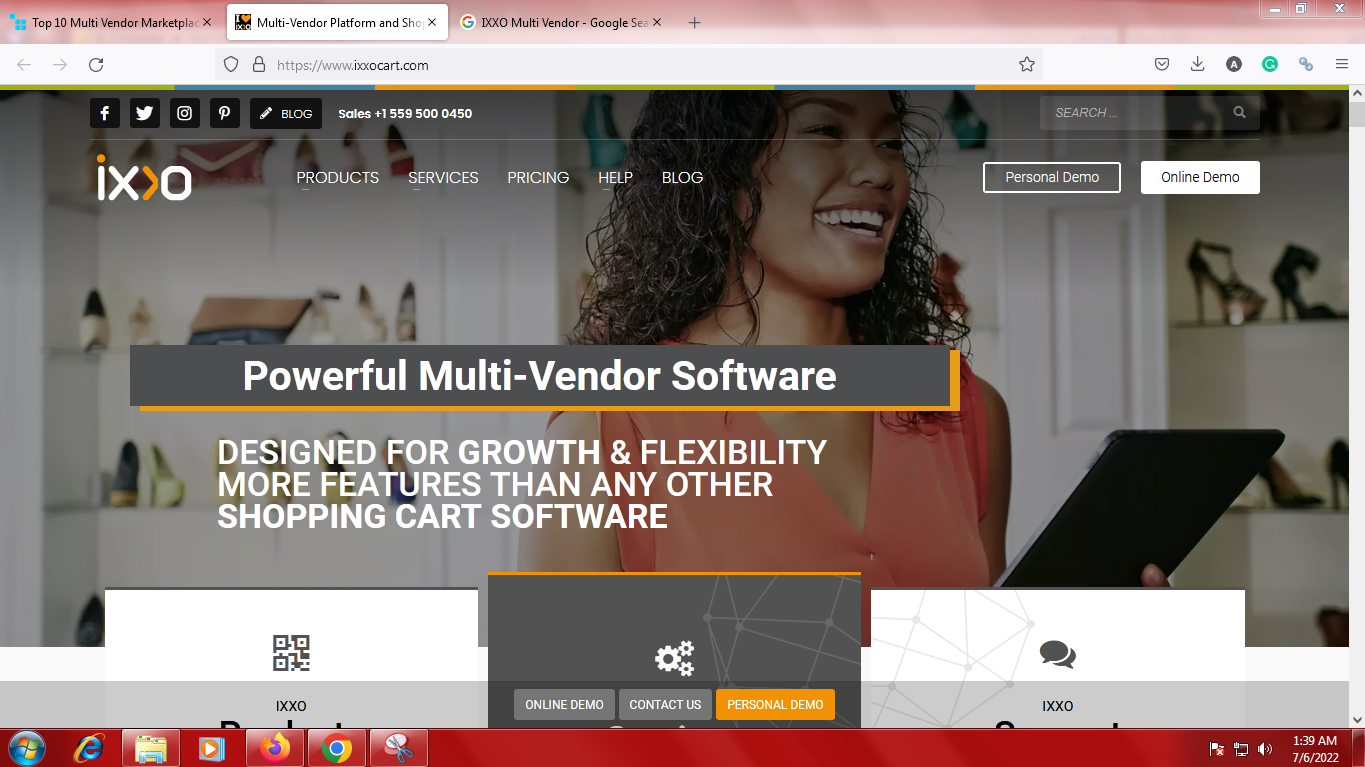Click the Grammarly extension icon
Screen dimensions: 1365x767
(x=1270, y=64)
